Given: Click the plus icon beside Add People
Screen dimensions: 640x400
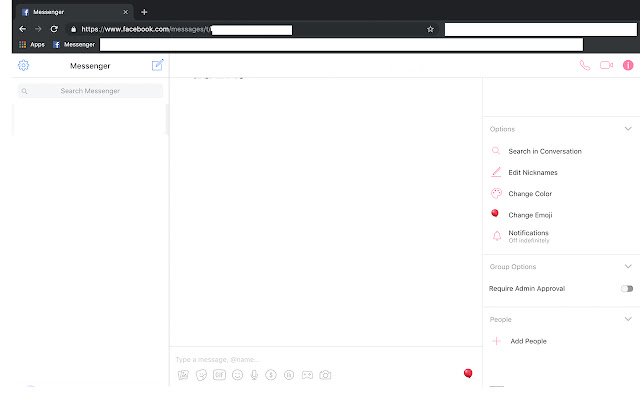Looking at the screenshot, I should pos(496,341).
